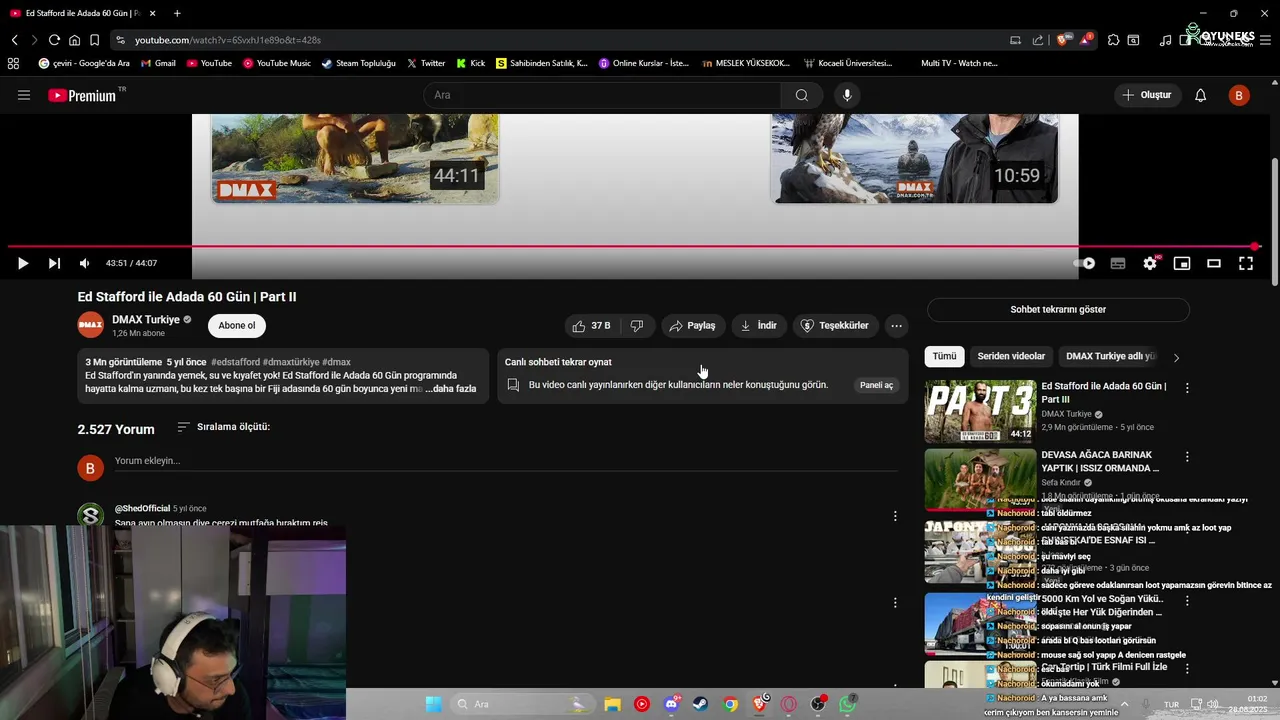Expand more filter chips arrow
This screenshot has width=1280, height=720.
(x=1176, y=357)
